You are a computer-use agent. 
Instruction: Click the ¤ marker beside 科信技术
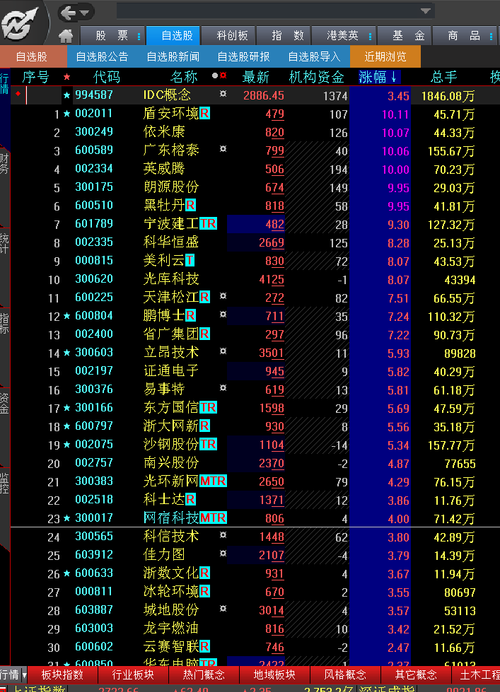(x=223, y=535)
